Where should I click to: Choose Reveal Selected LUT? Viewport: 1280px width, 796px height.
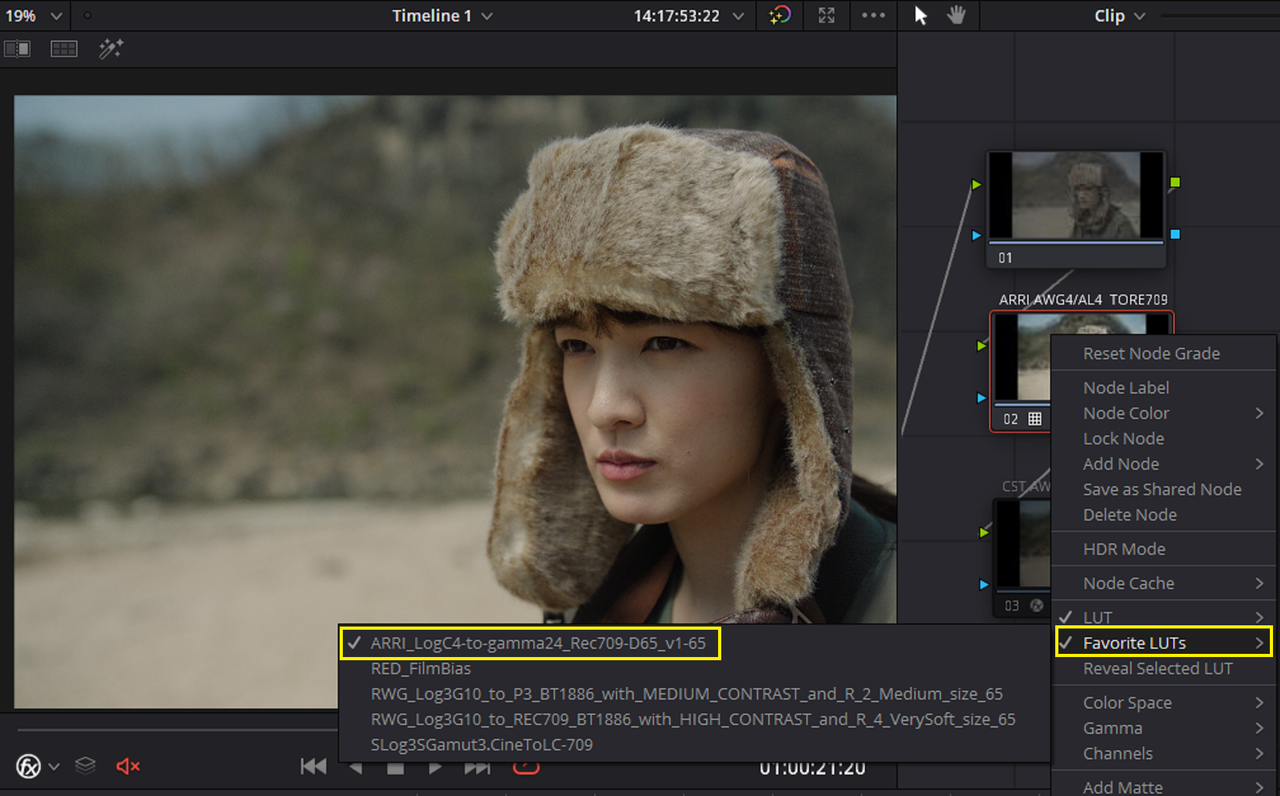[x=1164, y=668]
